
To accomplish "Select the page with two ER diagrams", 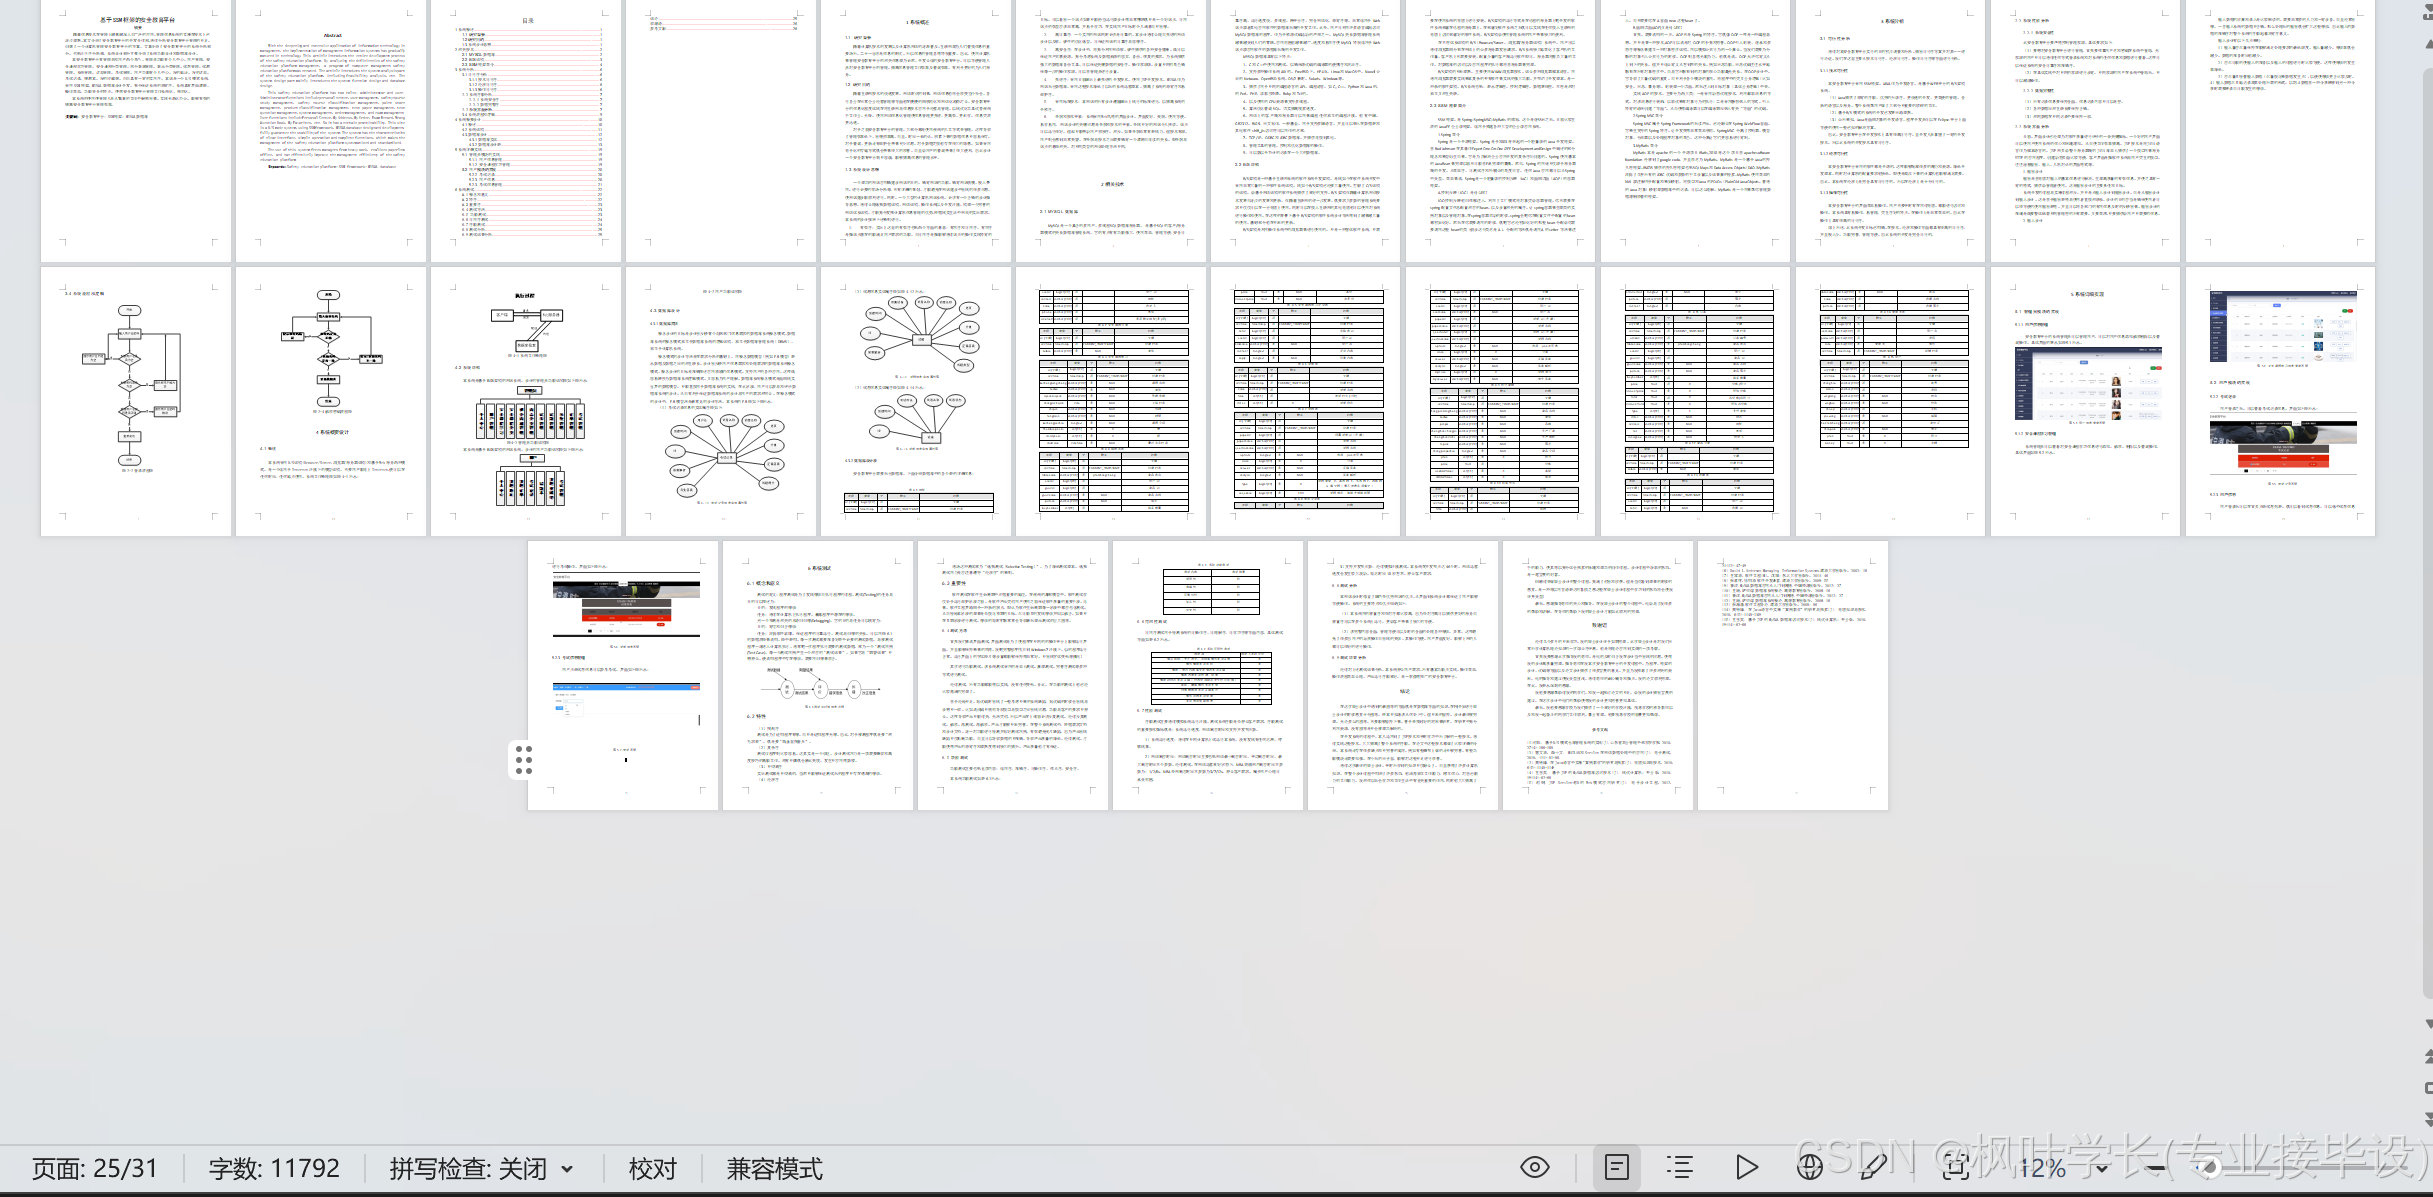I will [x=916, y=401].
